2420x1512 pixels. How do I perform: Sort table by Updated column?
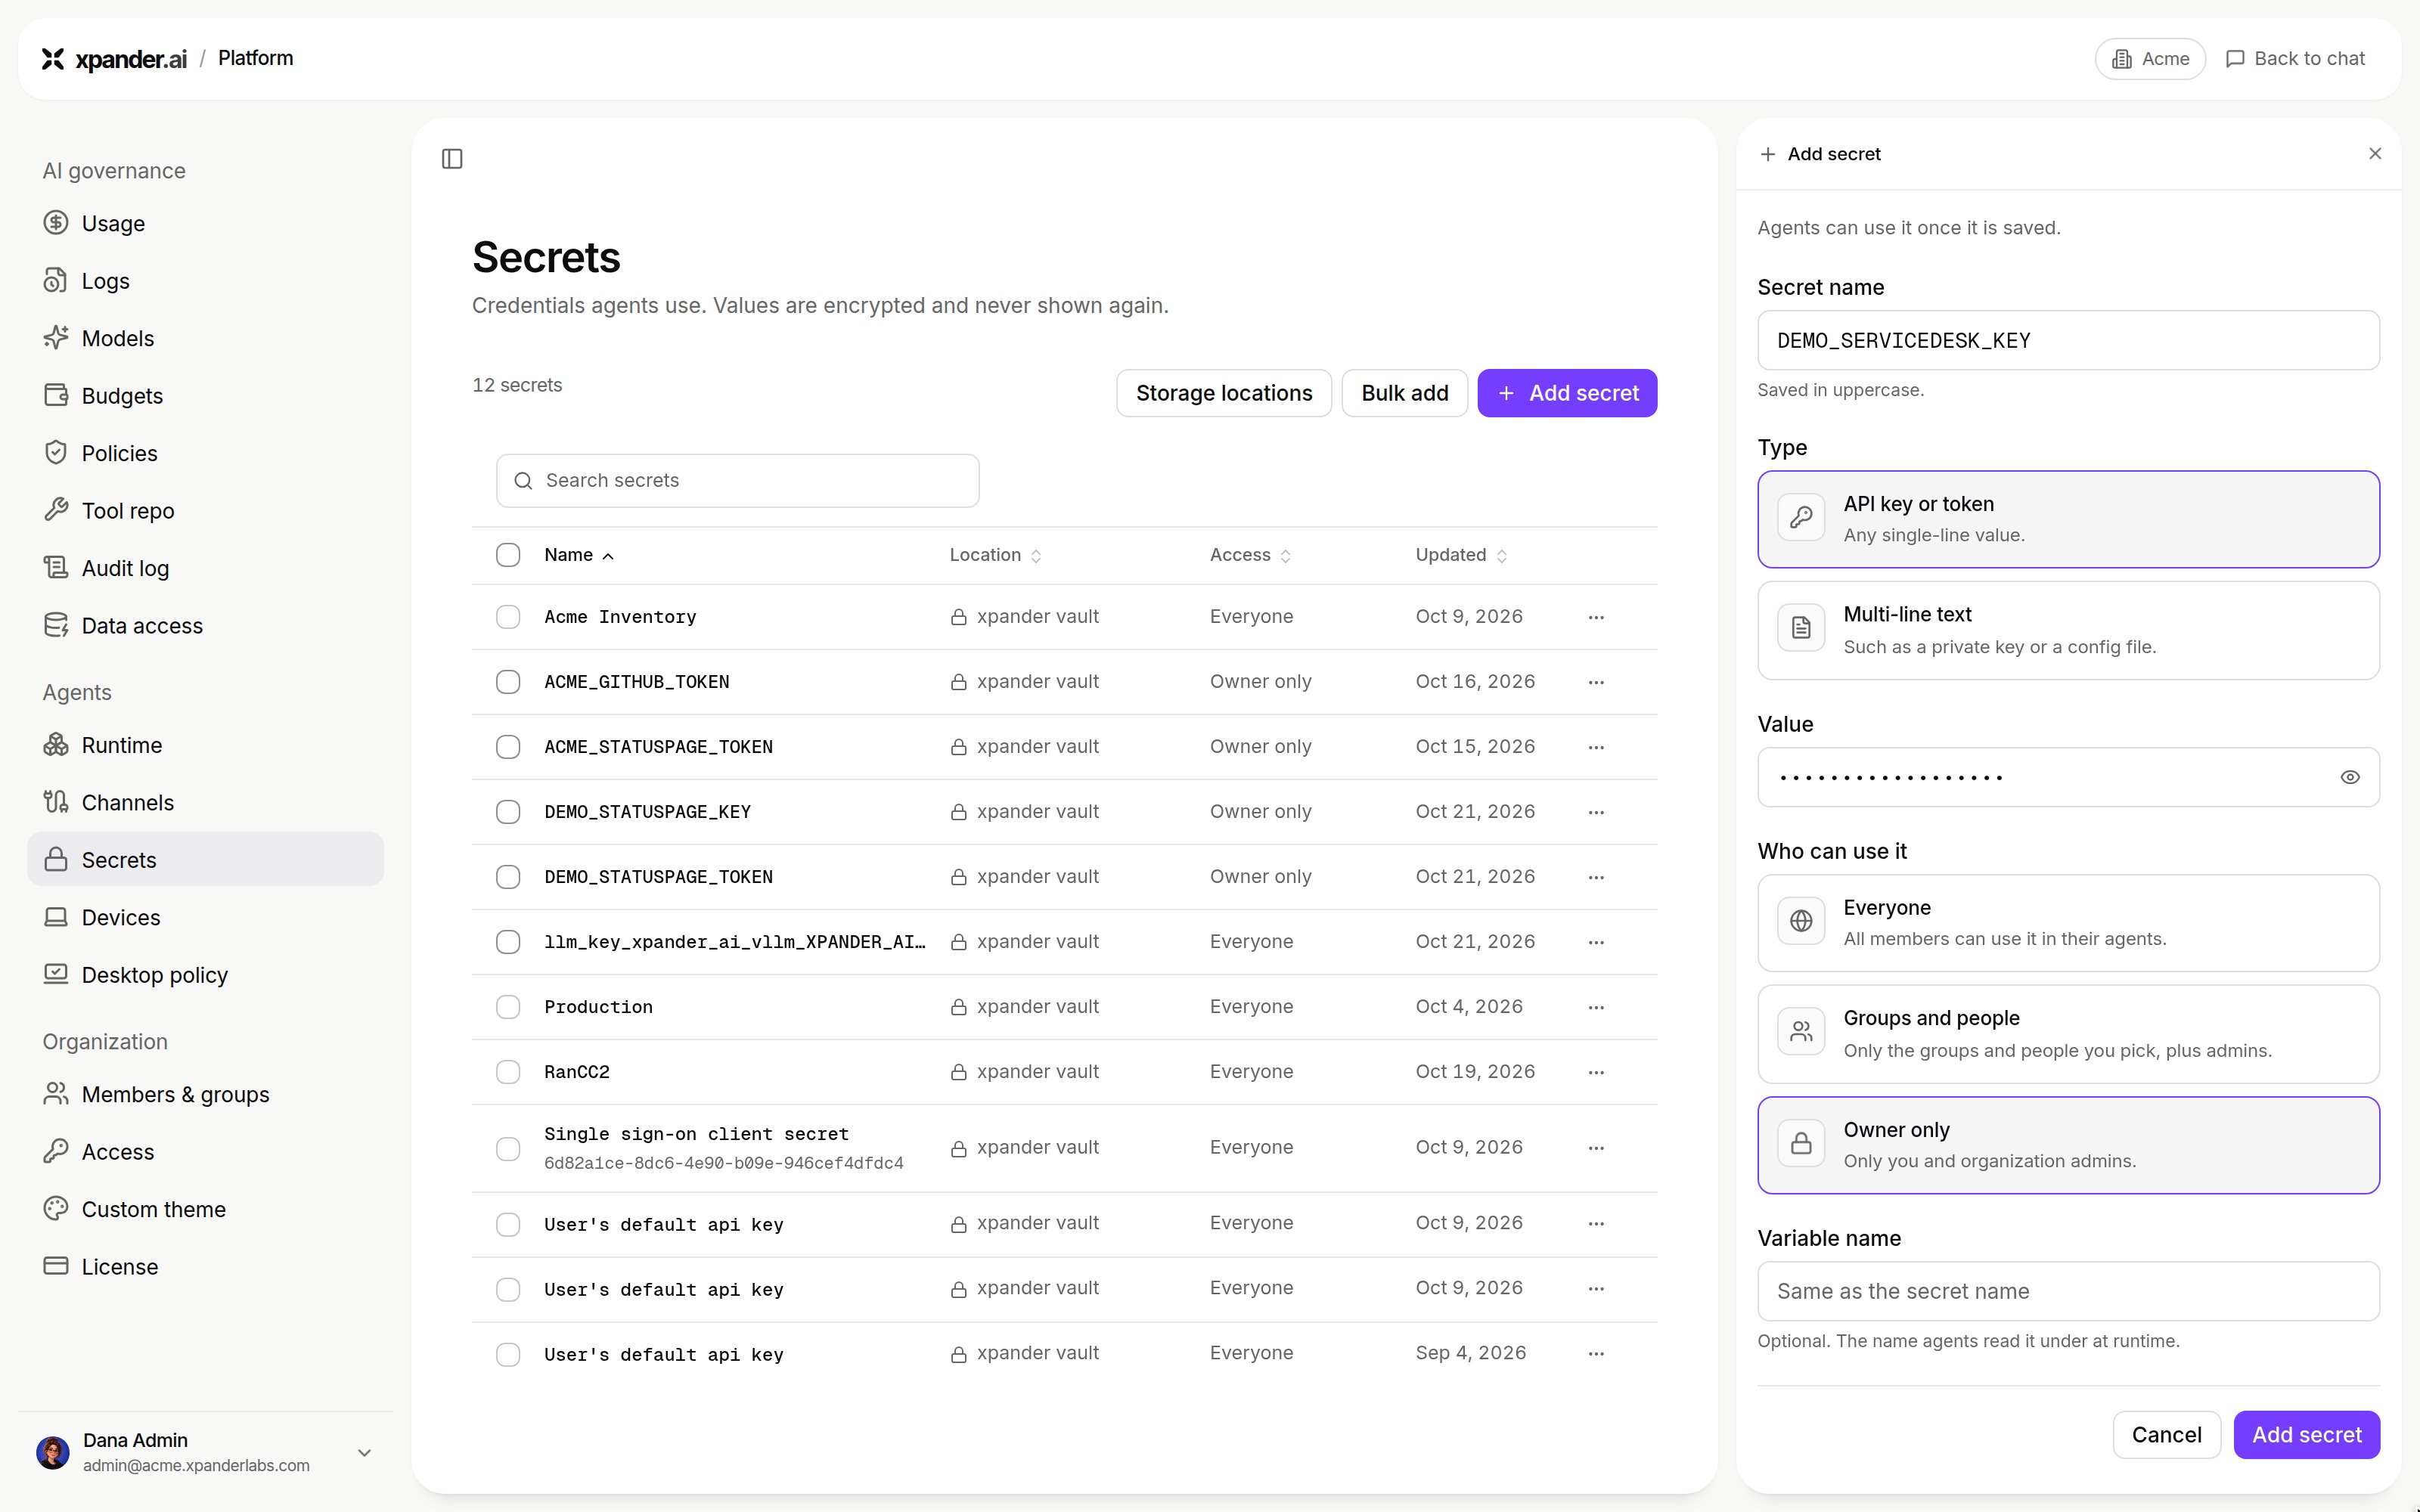(1461, 555)
